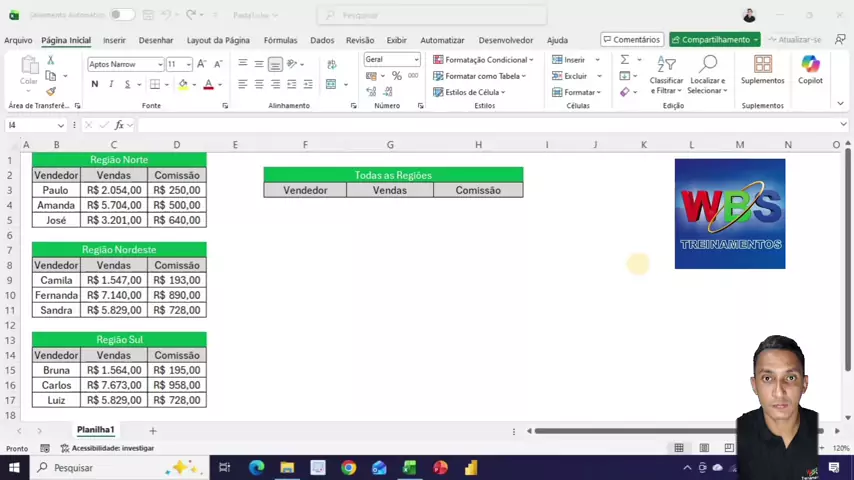Screen dimensions: 854x480
Task: Click the Cut scissors icon
Action: click(51, 61)
